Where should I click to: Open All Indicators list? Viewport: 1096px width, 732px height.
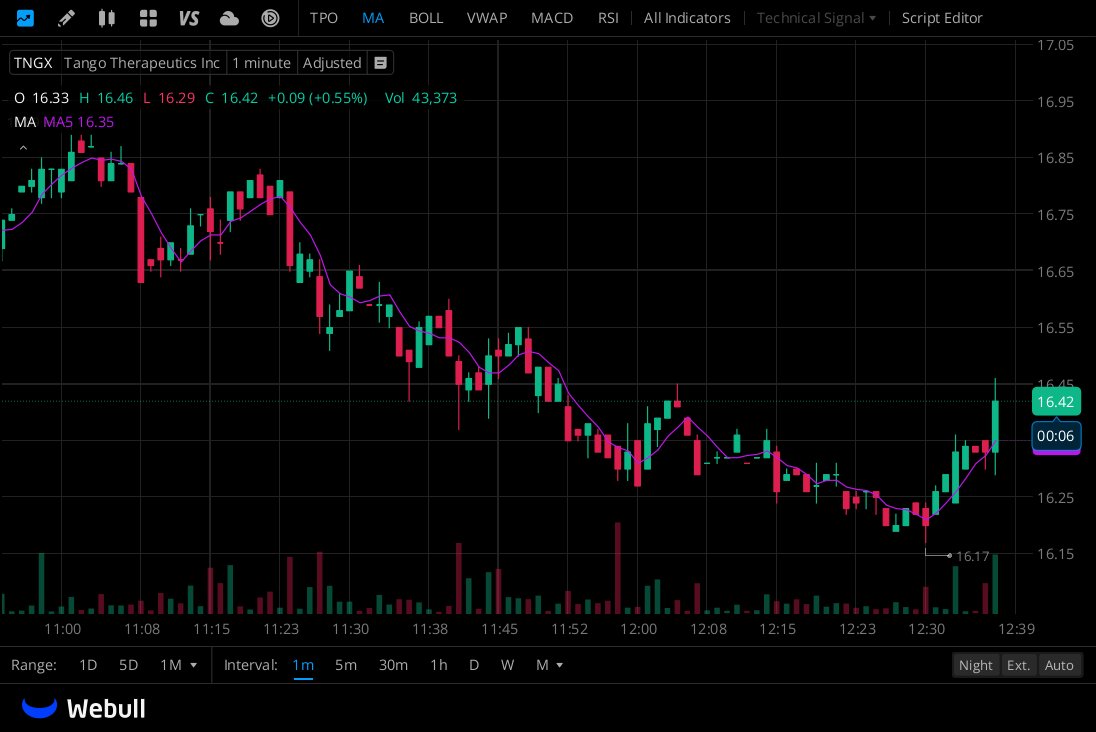[x=686, y=18]
